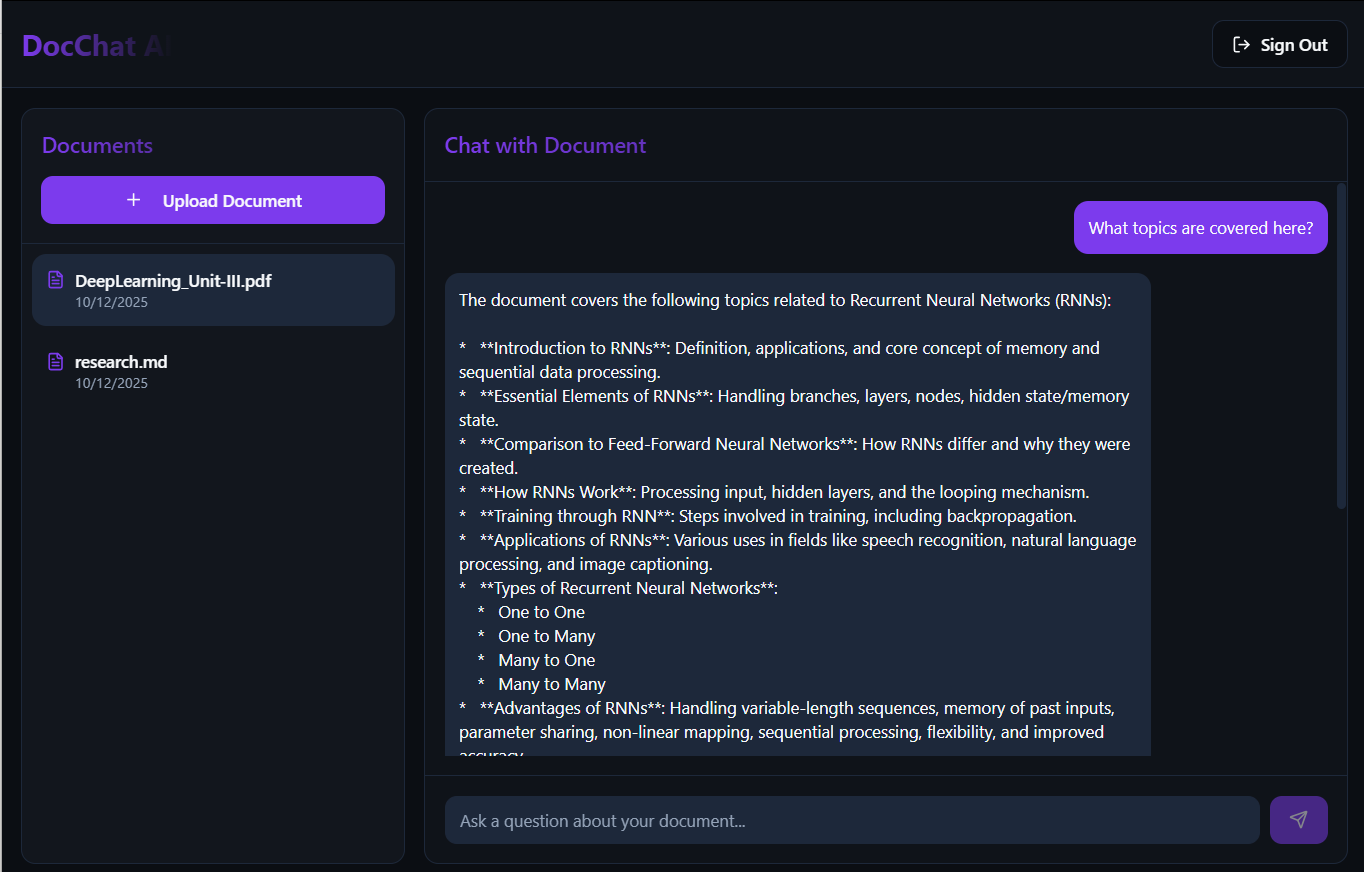The width and height of the screenshot is (1364, 872).
Task: Click the Upload Document button
Action: point(213,200)
